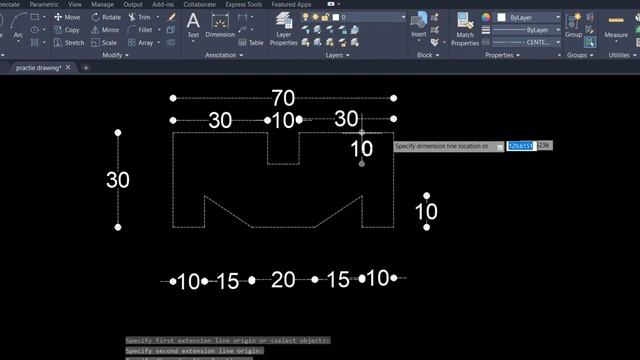
Task: Open the Featured Apps tab
Action: [291, 4]
